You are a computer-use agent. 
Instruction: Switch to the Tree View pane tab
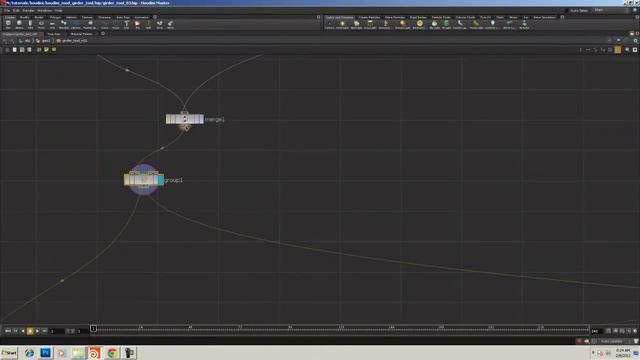53,34
